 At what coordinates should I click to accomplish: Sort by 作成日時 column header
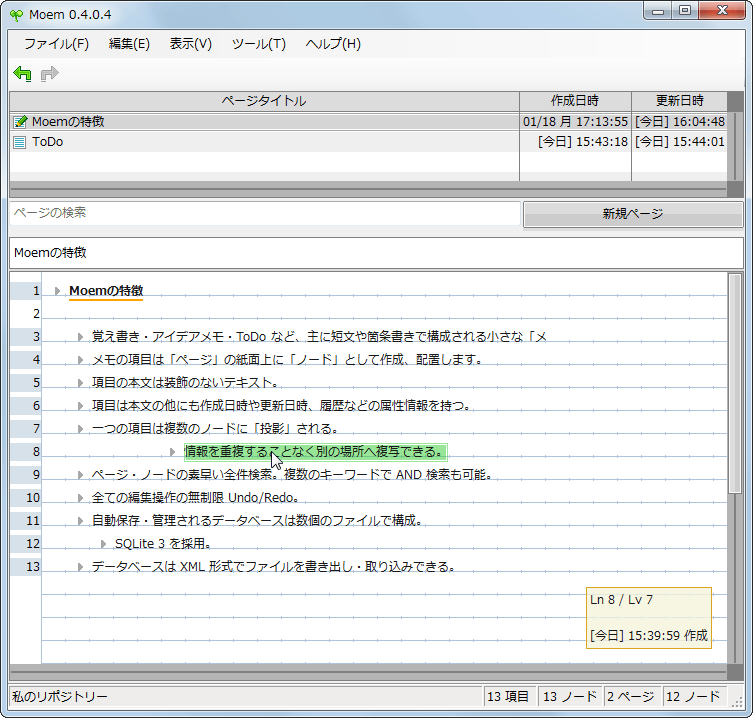click(575, 101)
